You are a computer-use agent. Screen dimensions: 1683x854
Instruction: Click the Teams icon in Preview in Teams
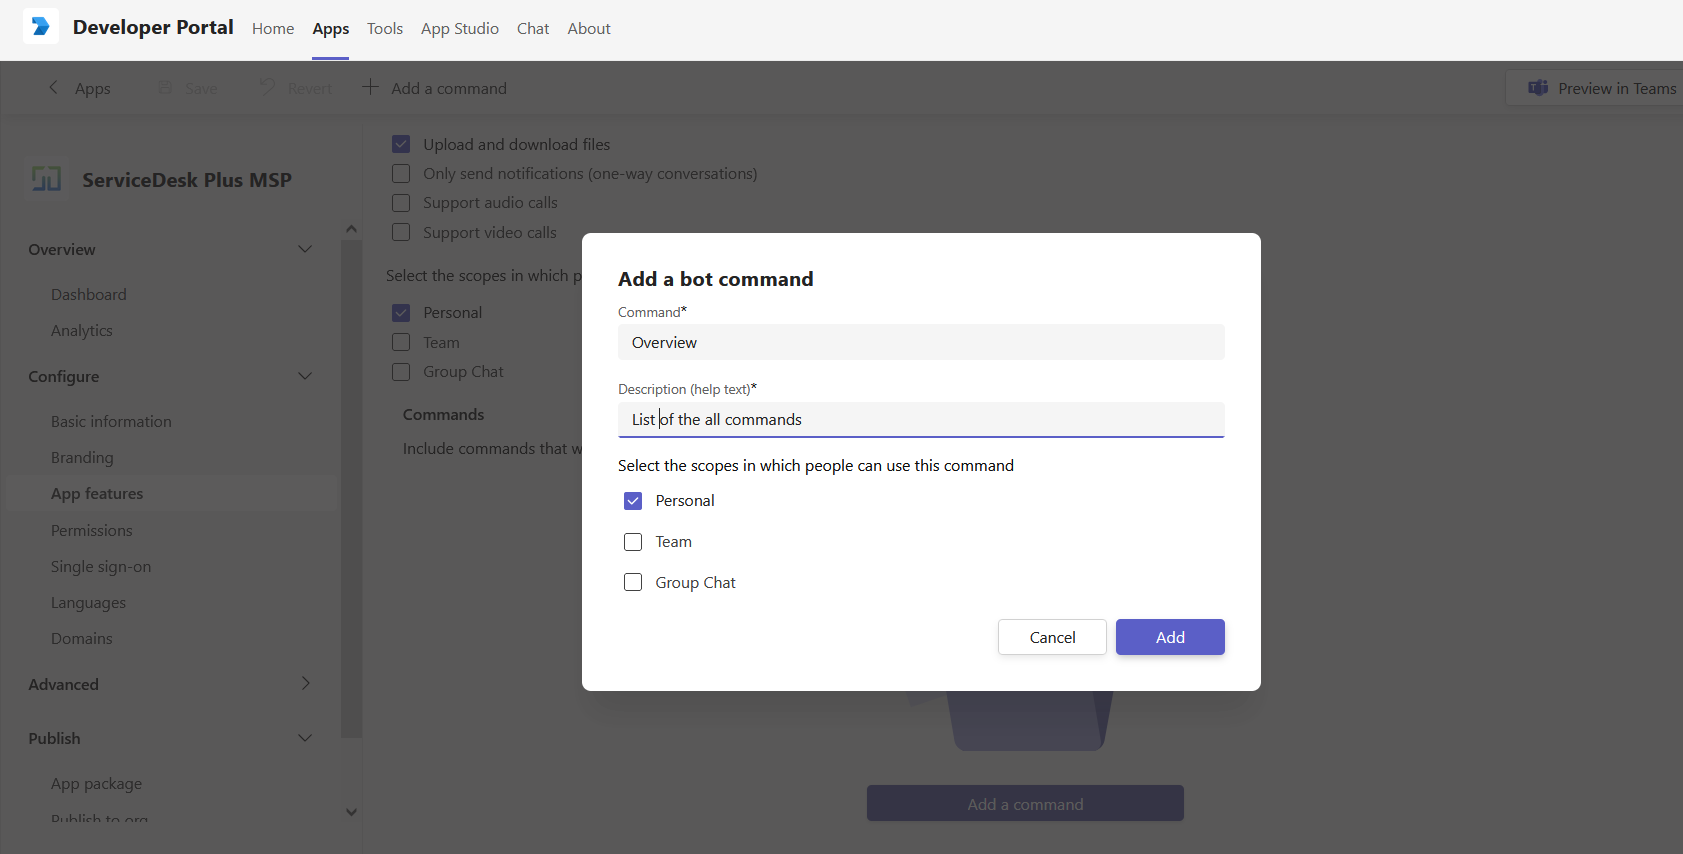click(1538, 88)
